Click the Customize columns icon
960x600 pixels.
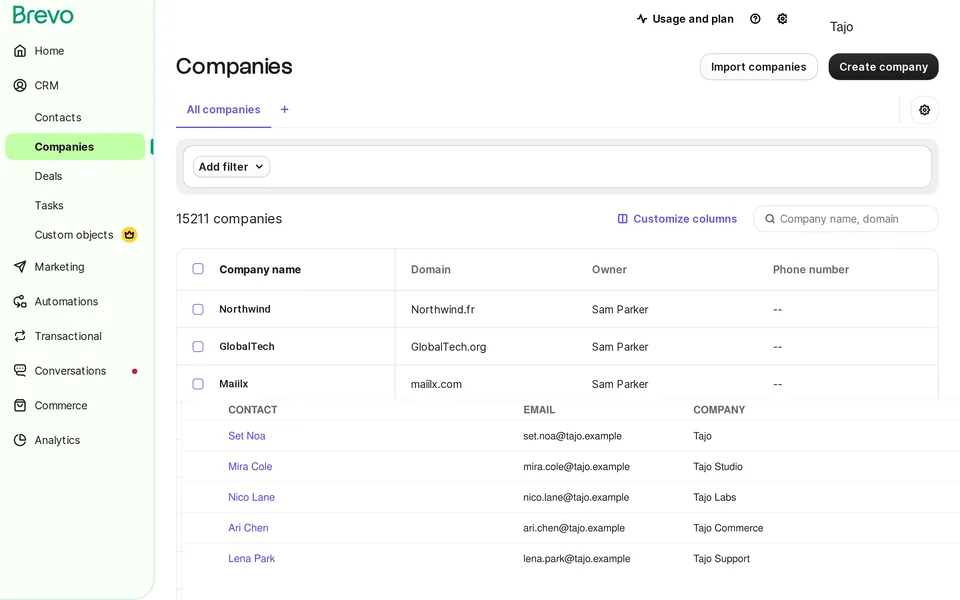coord(623,219)
